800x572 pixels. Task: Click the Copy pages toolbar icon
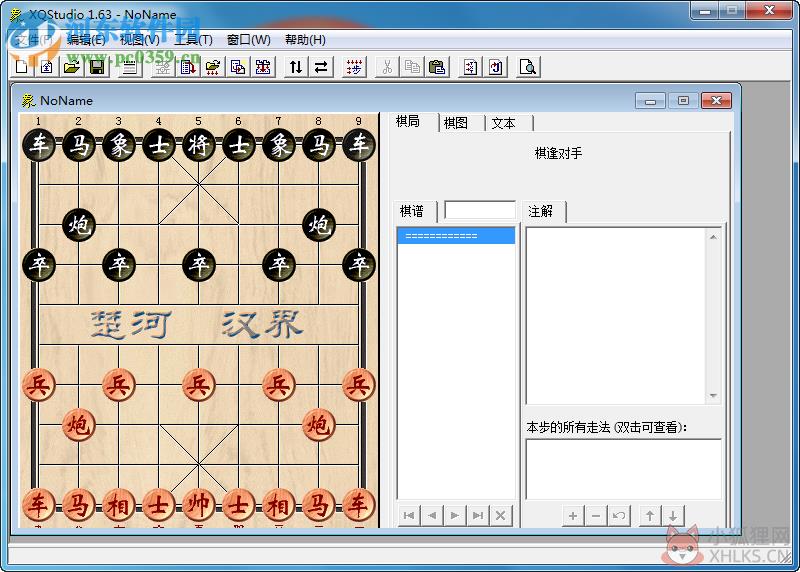click(x=412, y=67)
